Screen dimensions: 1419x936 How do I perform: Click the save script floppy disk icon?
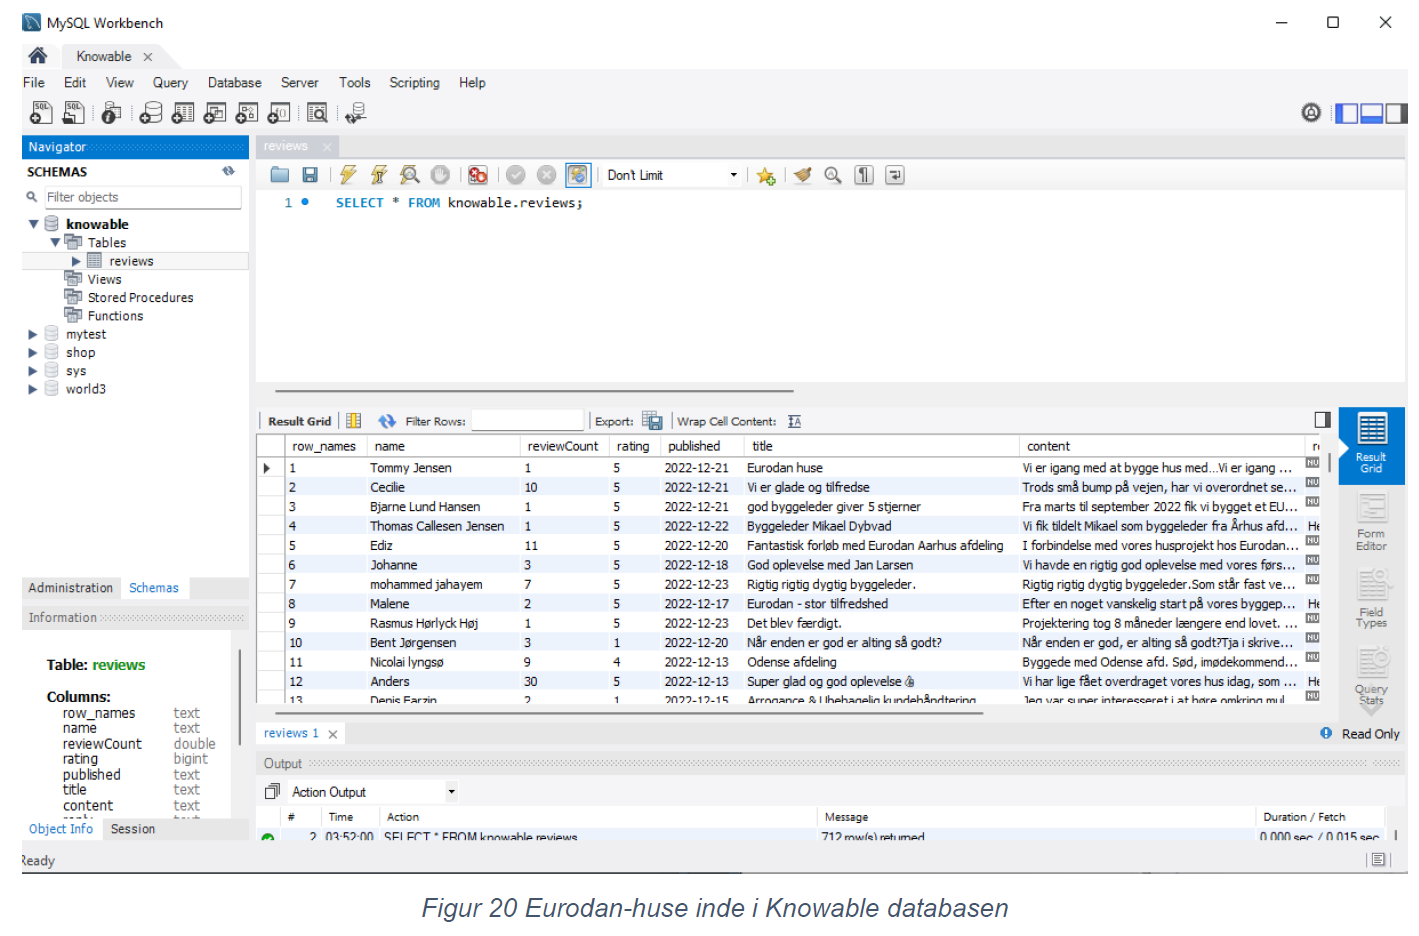click(310, 175)
